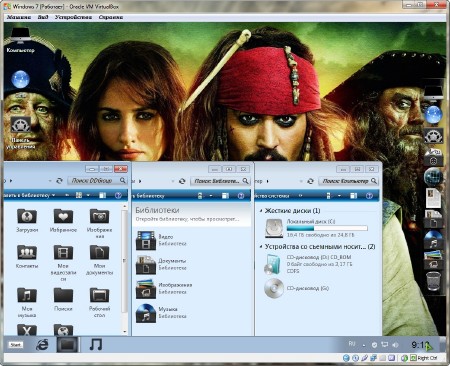Collapse the Жесткие диски group
The image size is (450, 366).
click(261, 211)
